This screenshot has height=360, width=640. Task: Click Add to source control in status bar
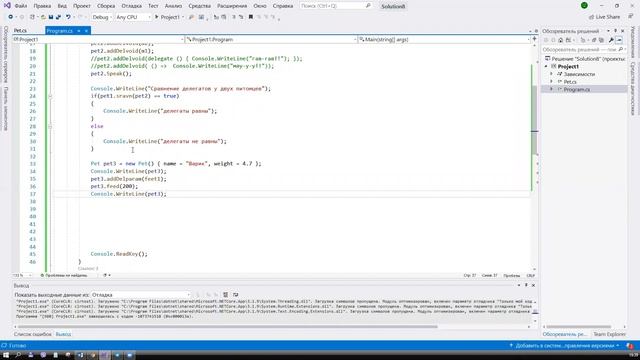point(565,346)
